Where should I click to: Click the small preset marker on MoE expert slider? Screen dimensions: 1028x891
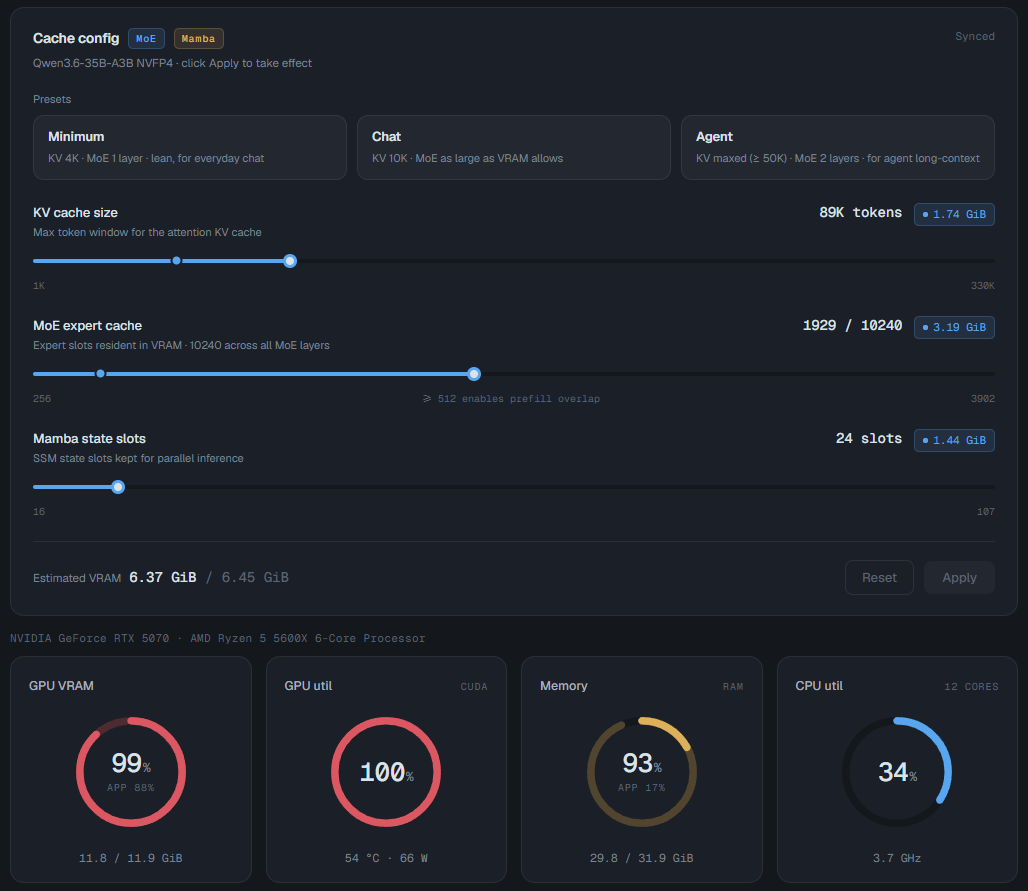pos(100,374)
